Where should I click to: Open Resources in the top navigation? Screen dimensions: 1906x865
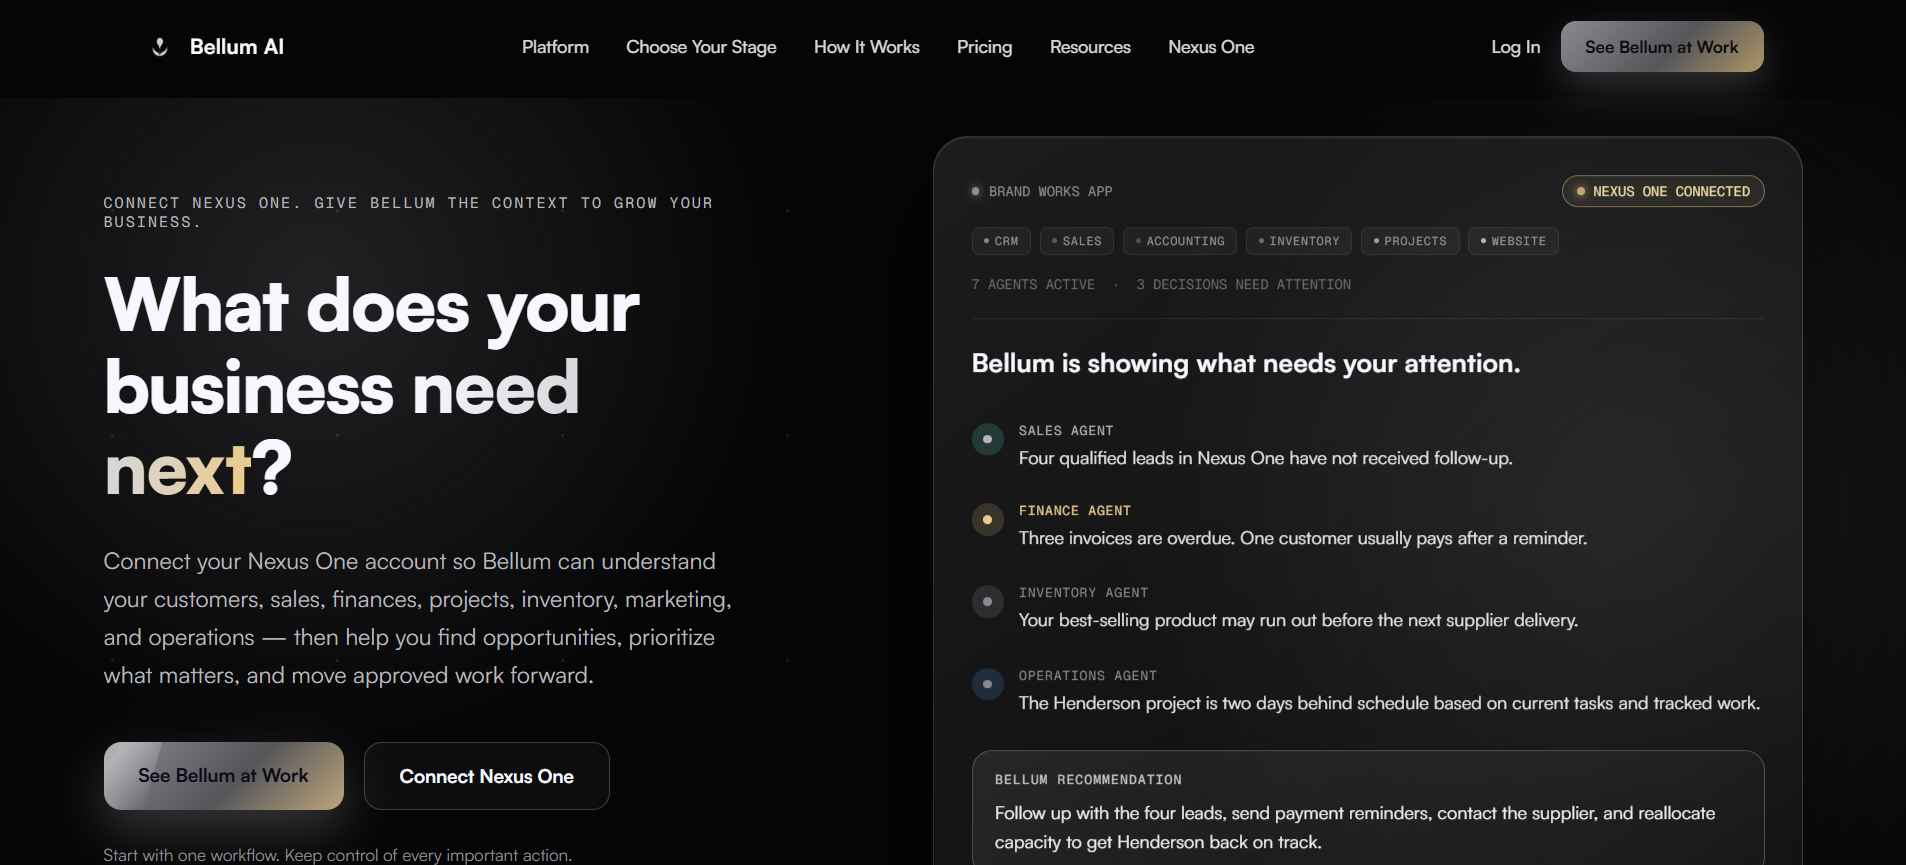click(1090, 47)
